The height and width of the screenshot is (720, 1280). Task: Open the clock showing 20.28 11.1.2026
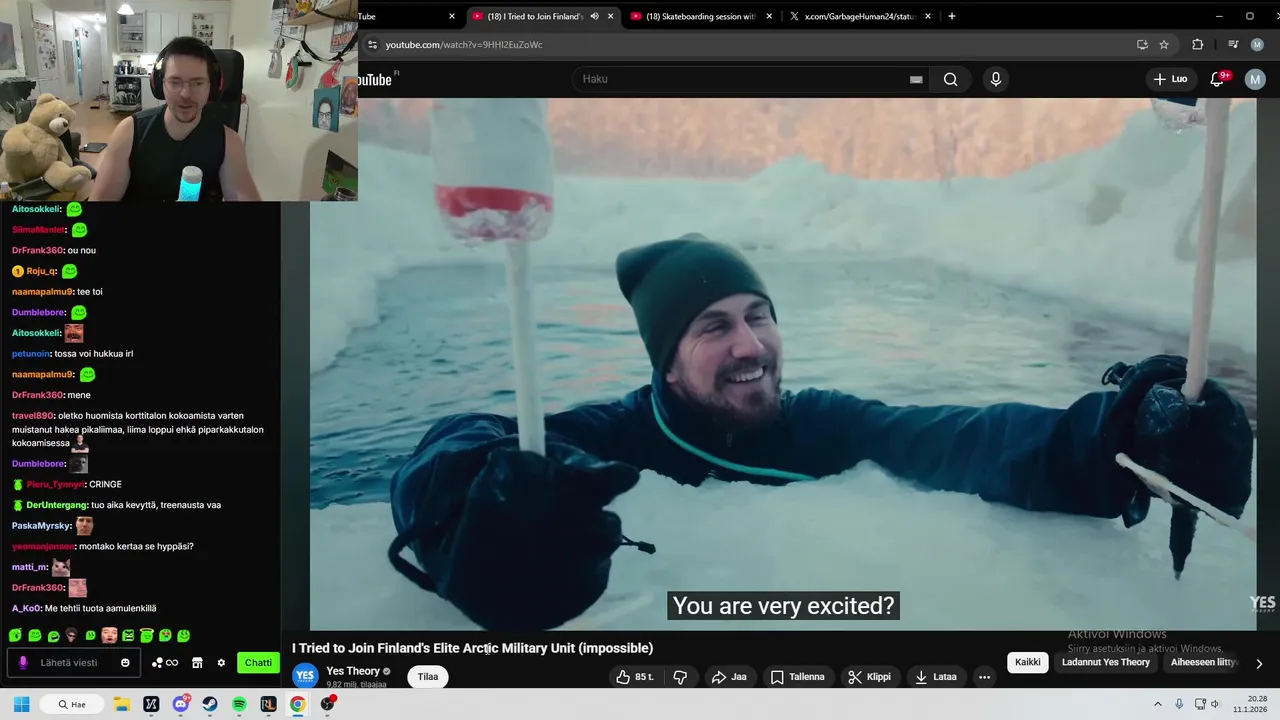[x=1251, y=704]
